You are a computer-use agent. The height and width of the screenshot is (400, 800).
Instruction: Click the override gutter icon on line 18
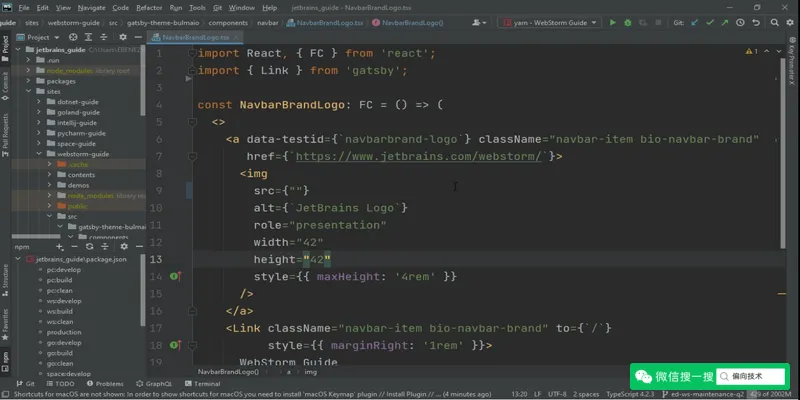coord(176,345)
